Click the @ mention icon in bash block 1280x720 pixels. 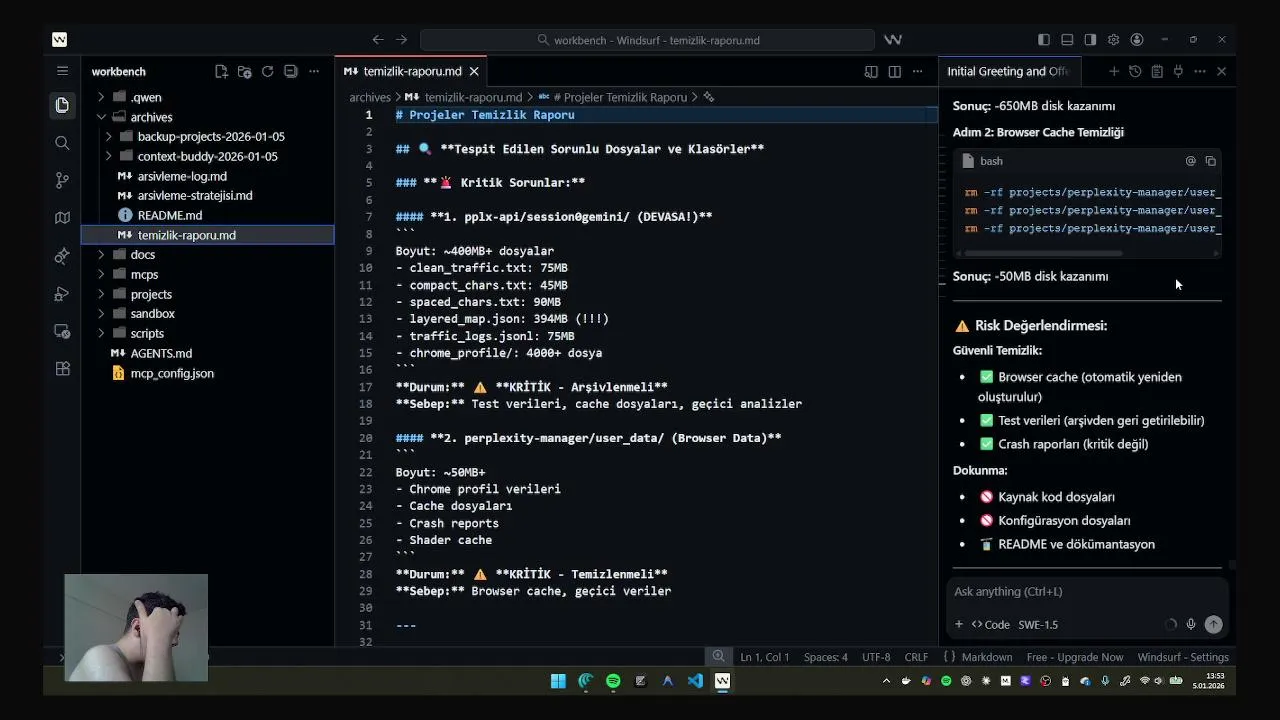(x=1190, y=161)
